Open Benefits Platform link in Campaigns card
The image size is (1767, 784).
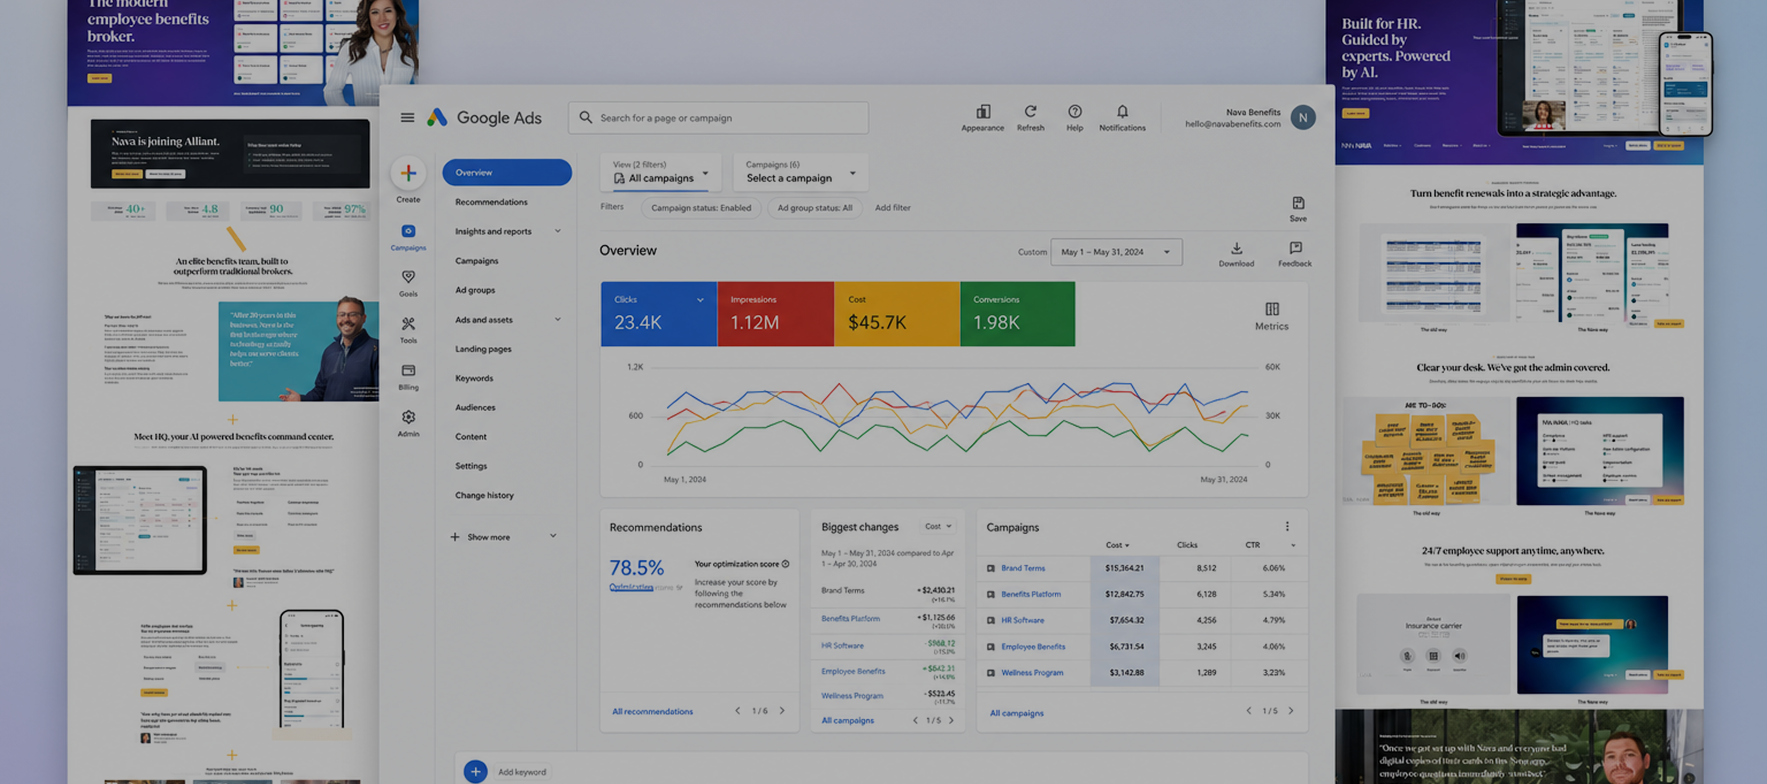1031,594
